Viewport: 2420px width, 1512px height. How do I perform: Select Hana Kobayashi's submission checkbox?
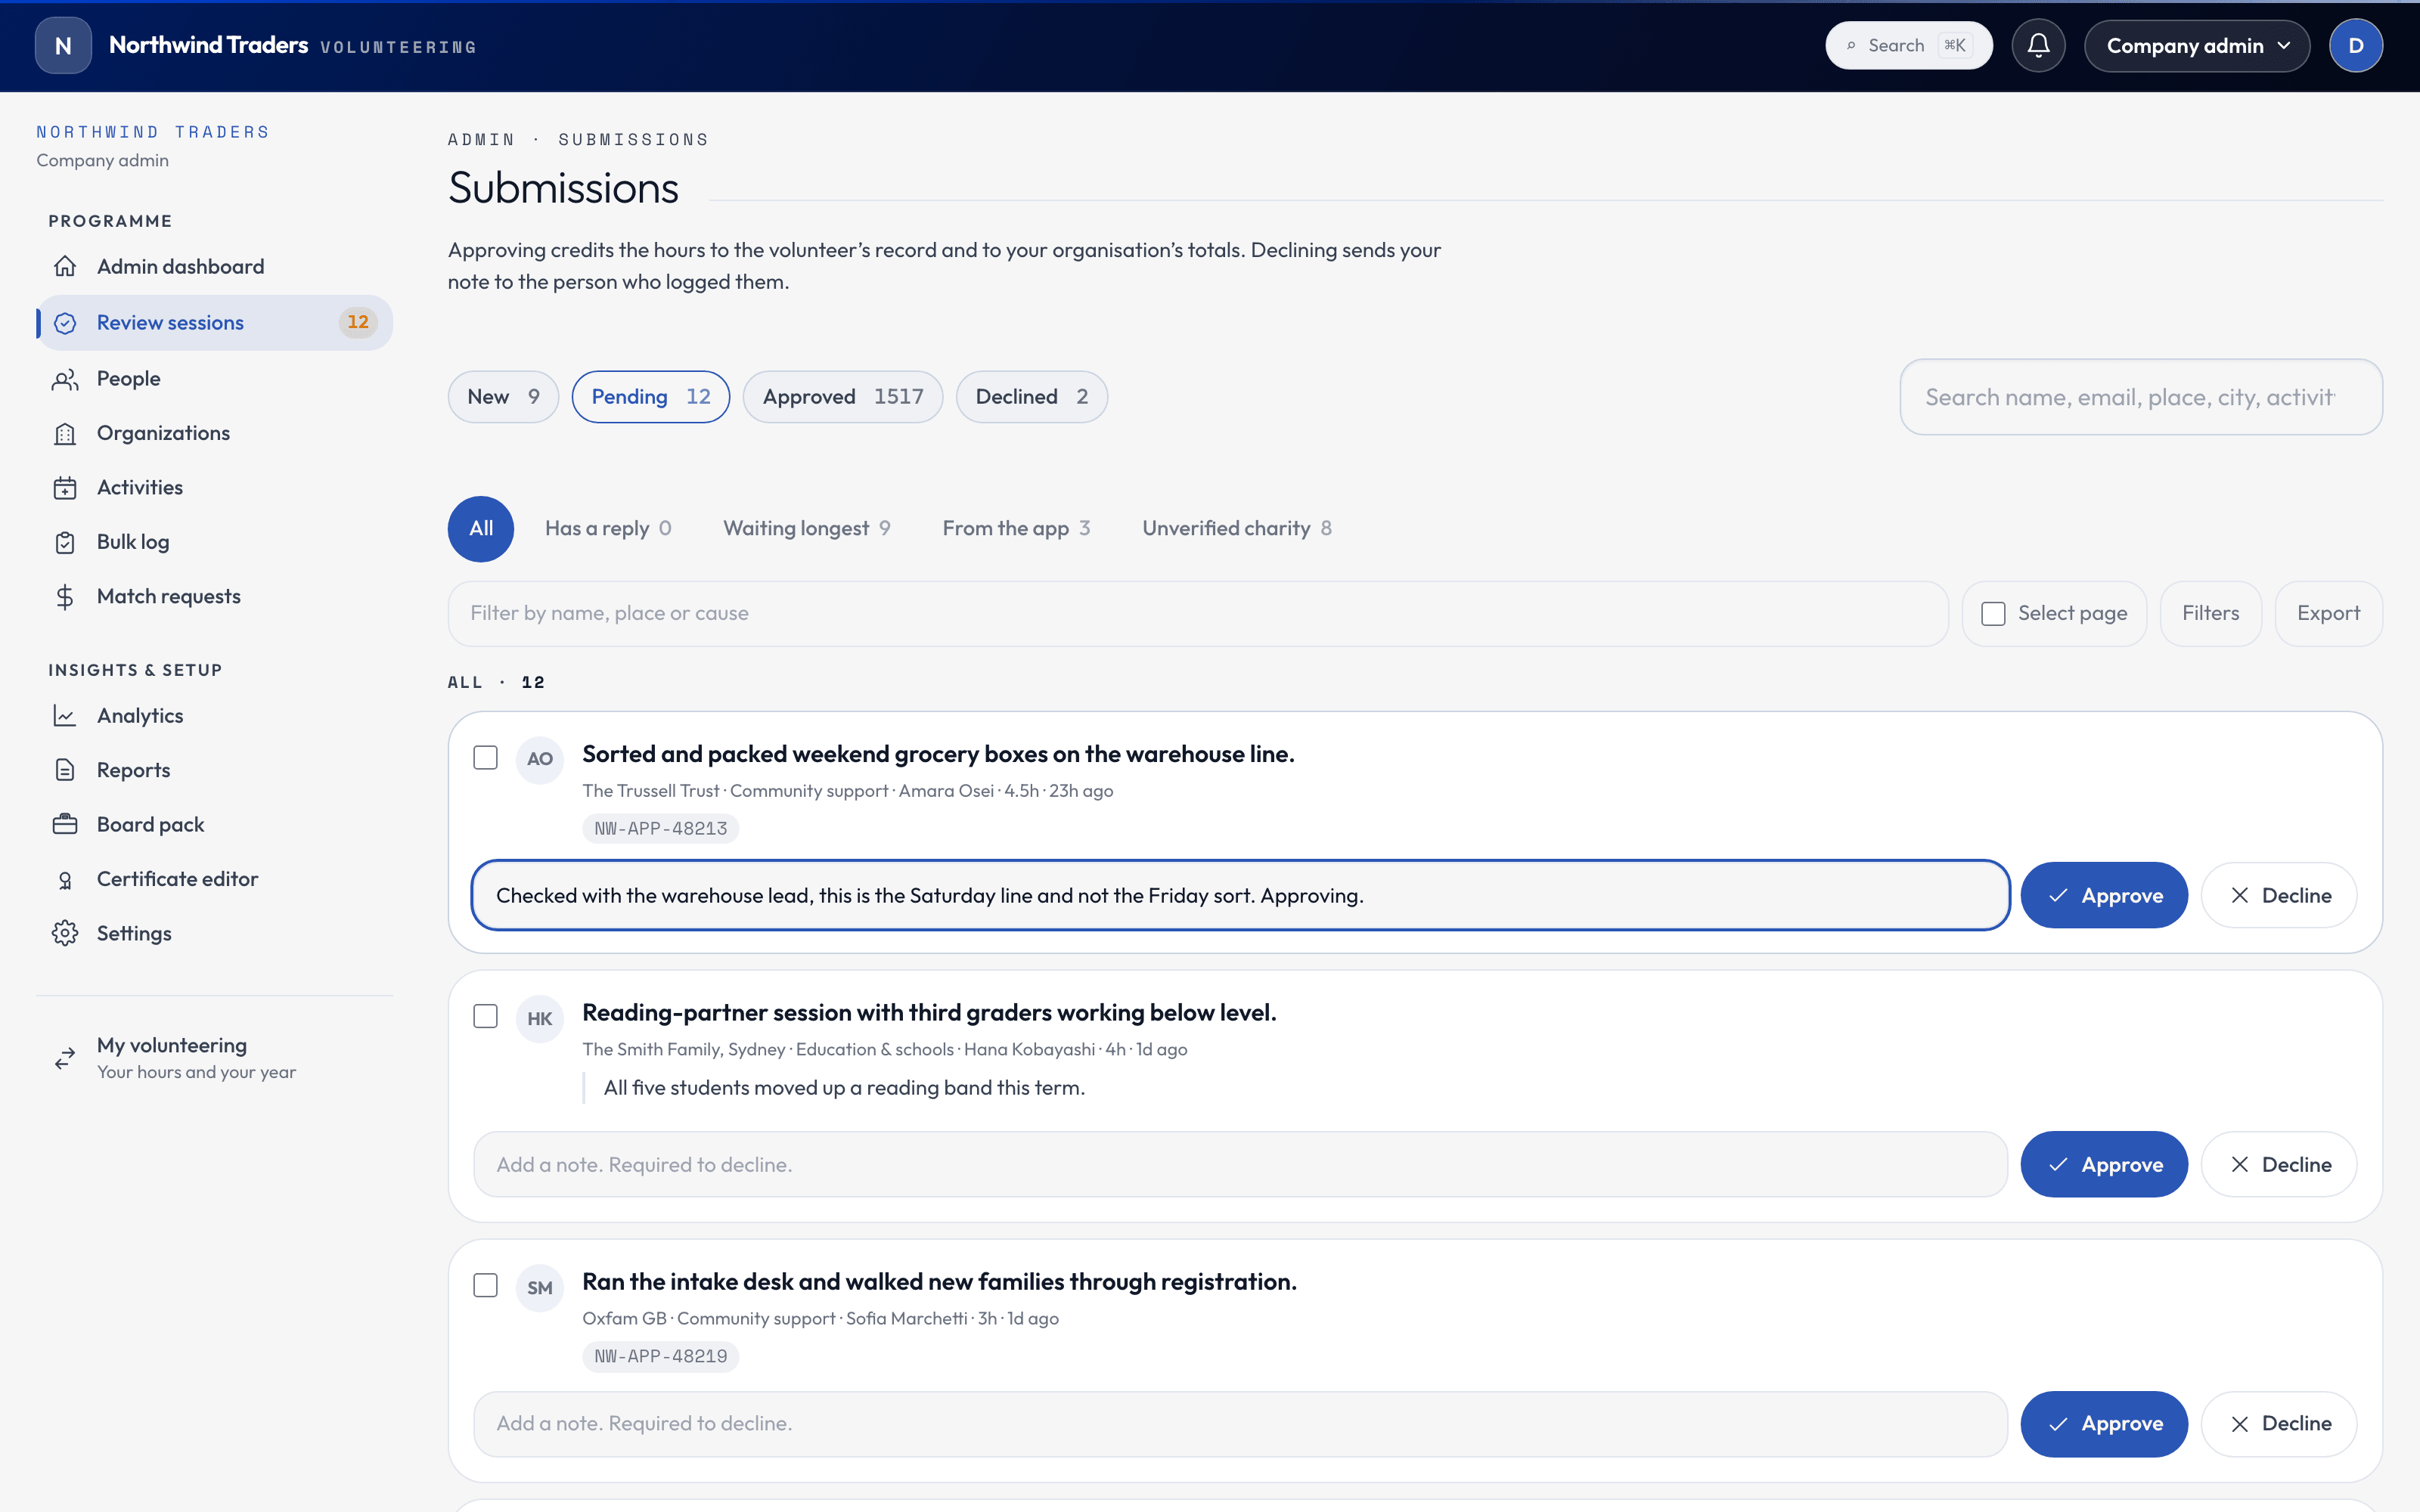[485, 1016]
